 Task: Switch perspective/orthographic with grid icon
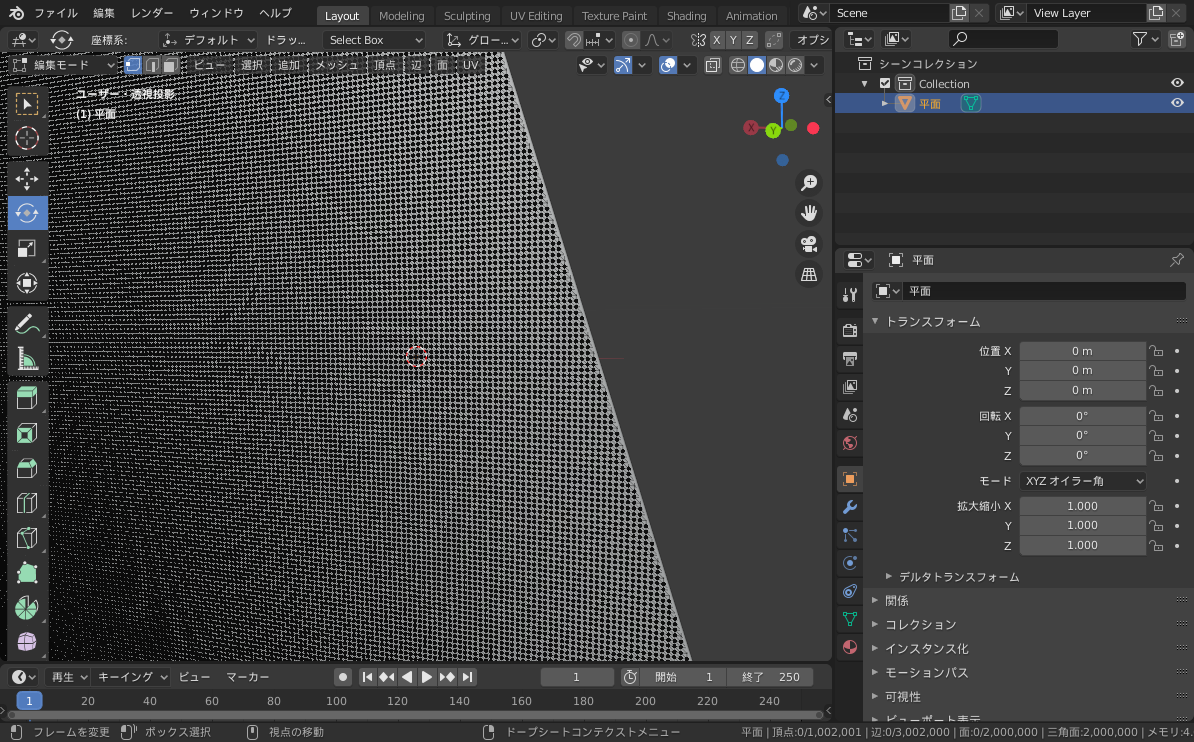pyautogui.click(x=809, y=274)
